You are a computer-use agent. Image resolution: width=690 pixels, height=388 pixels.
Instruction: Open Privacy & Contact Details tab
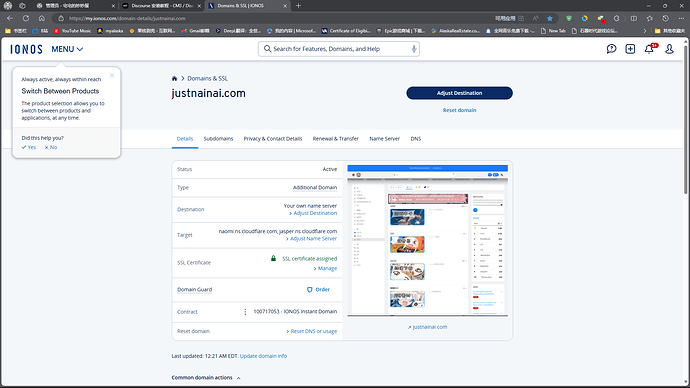click(273, 139)
